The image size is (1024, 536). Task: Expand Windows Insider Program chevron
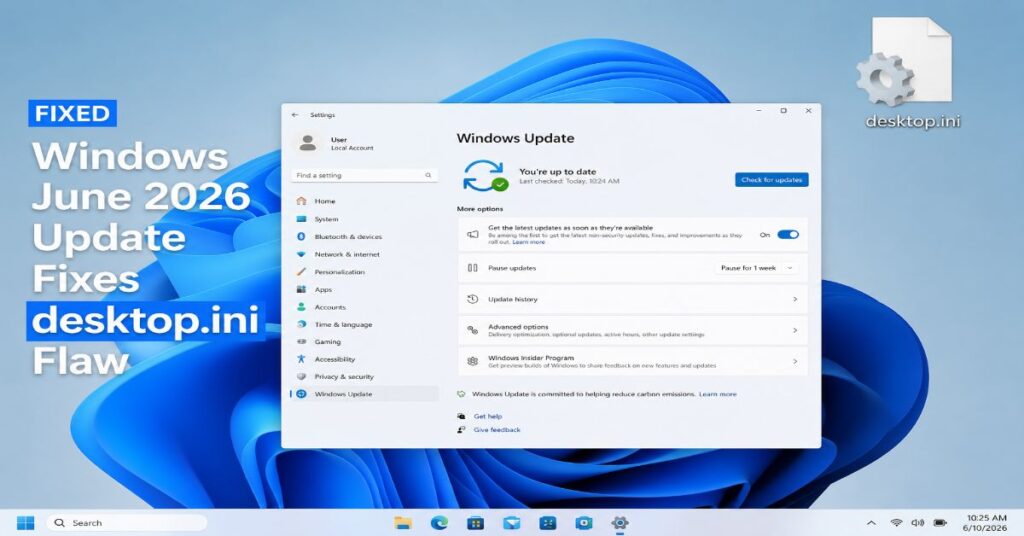(x=795, y=361)
